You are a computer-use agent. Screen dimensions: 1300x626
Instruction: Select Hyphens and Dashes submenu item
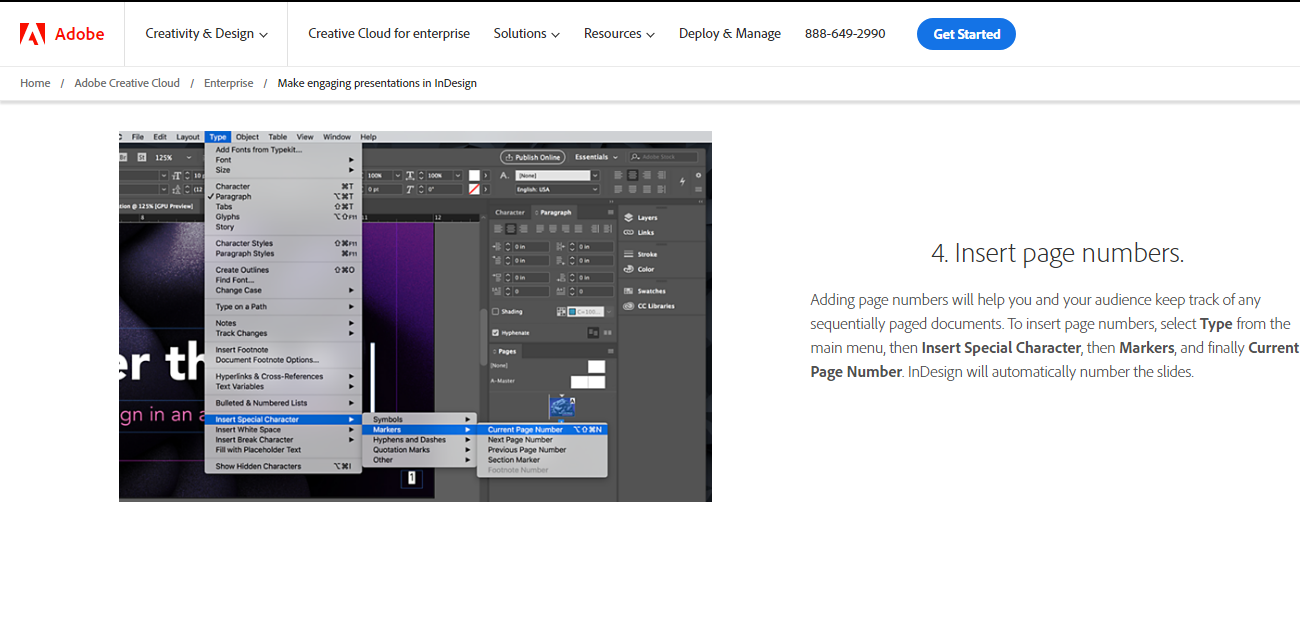pos(419,439)
